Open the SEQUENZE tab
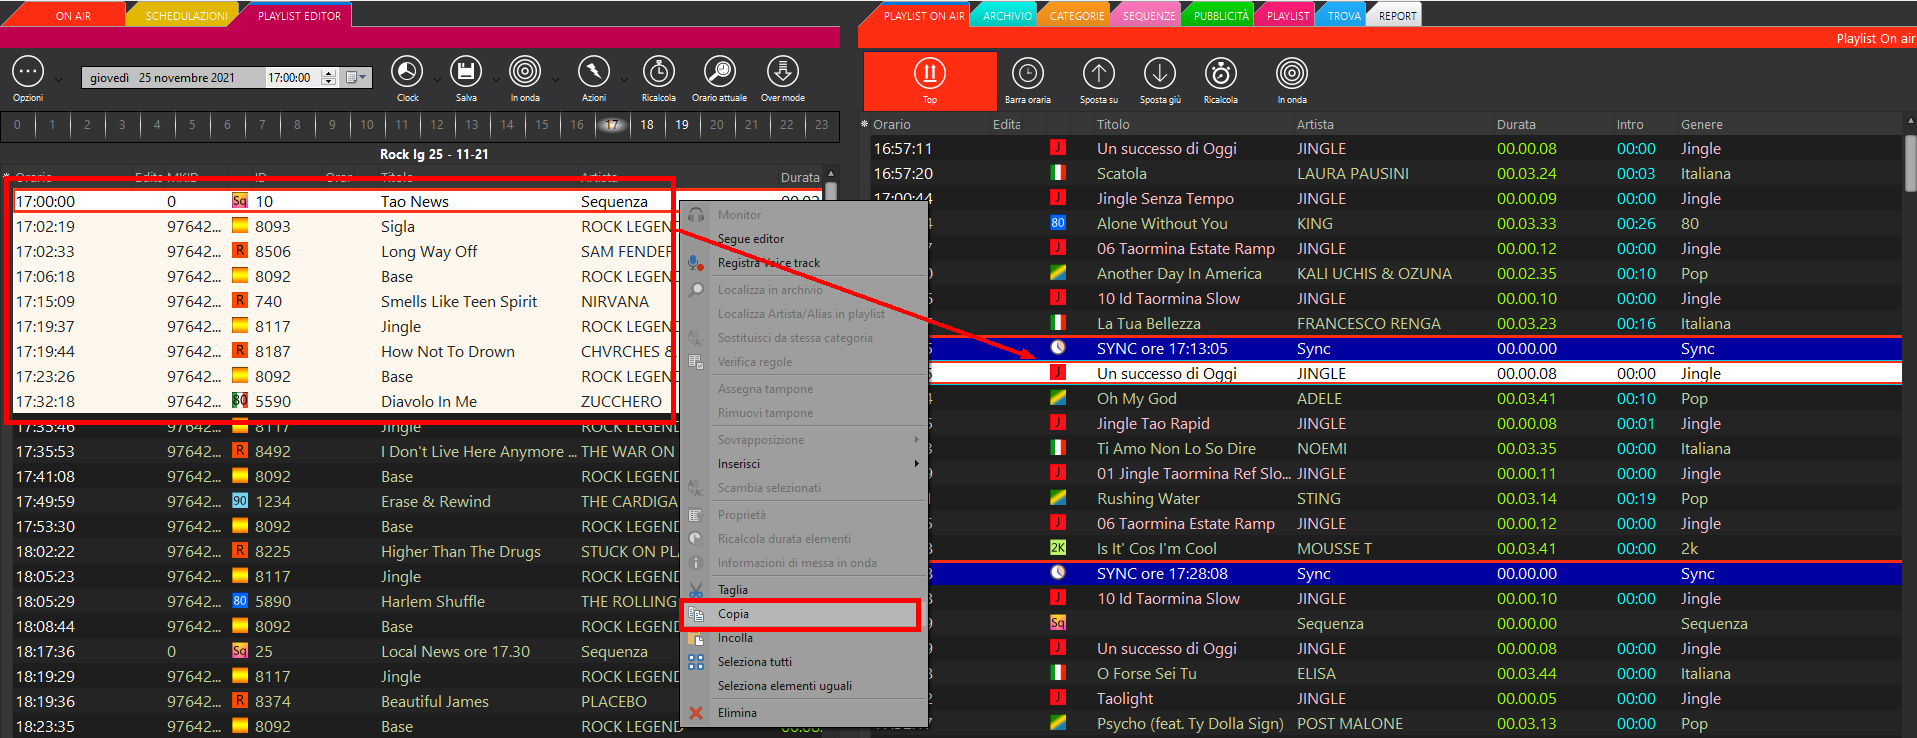The height and width of the screenshot is (738, 1917). (x=1149, y=16)
